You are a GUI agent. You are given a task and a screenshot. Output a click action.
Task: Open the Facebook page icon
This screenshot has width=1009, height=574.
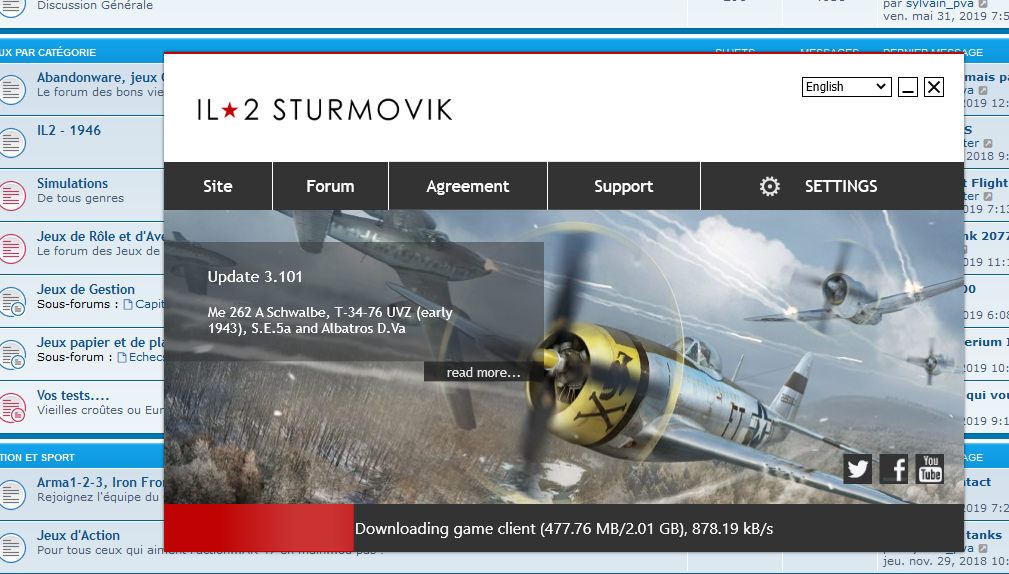[894, 468]
